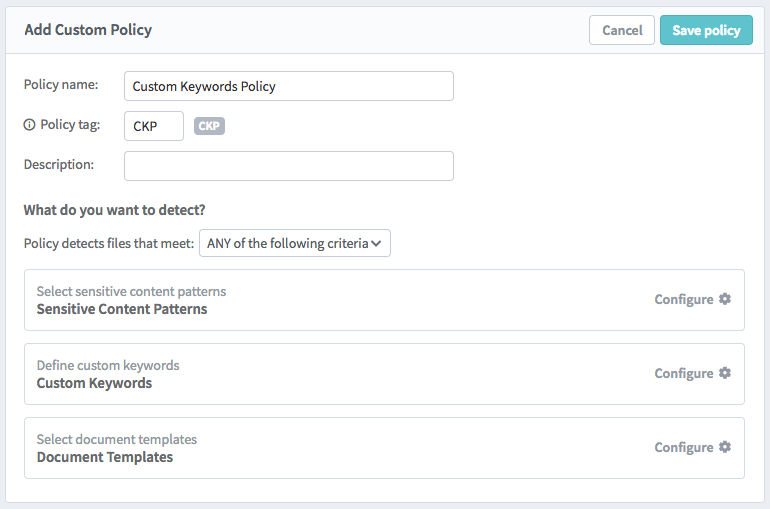Cancel adding the custom policy
The width and height of the screenshot is (770, 509).
click(622, 30)
